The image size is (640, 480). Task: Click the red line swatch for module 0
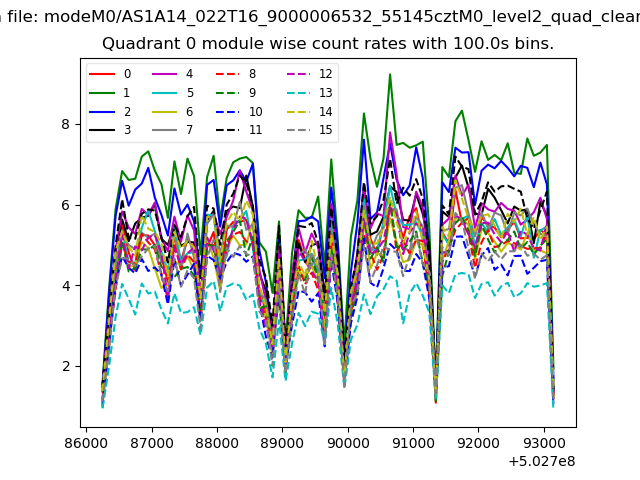pos(102,74)
